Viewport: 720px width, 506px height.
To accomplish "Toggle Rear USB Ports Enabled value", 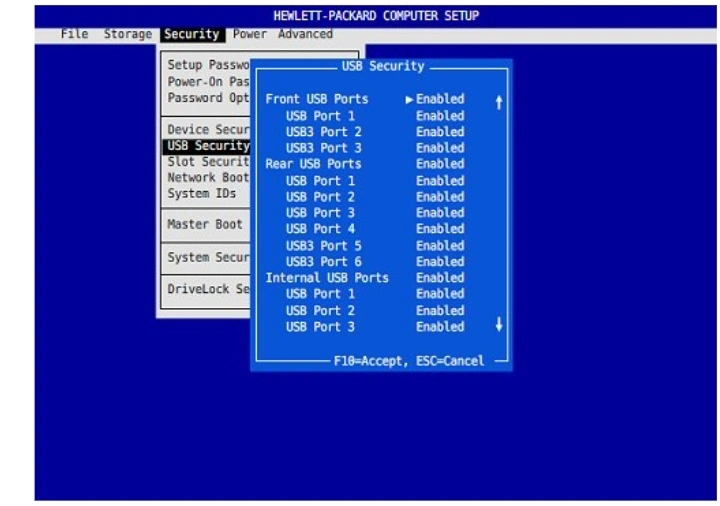I will pos(440,164).
